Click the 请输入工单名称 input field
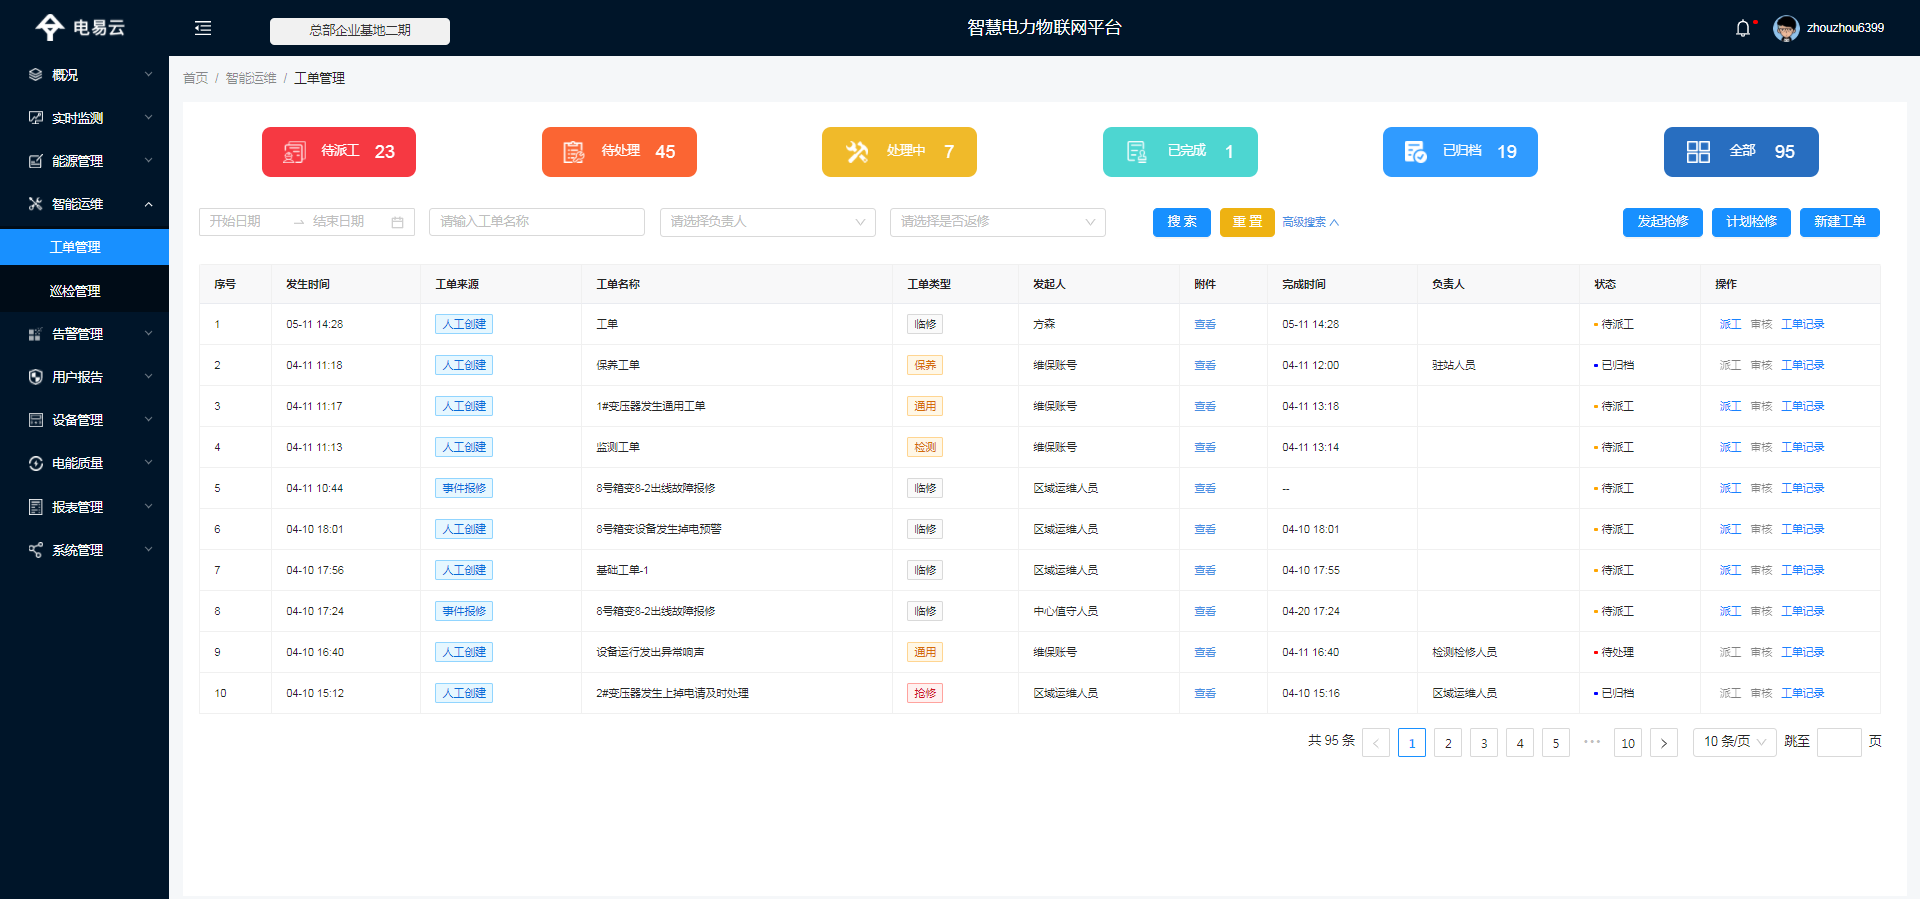 click(x=536, y=222)
